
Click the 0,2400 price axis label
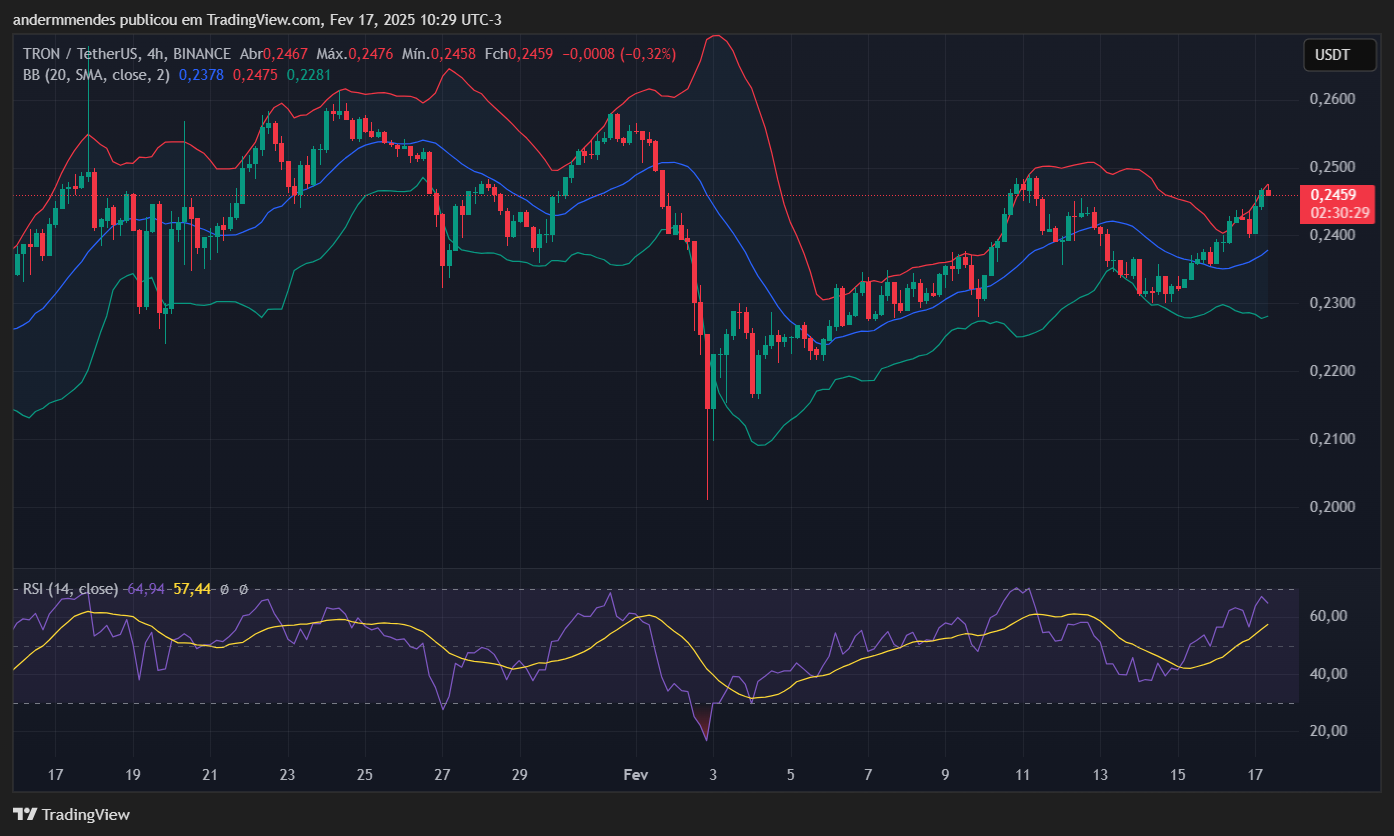coord(1332,235)
